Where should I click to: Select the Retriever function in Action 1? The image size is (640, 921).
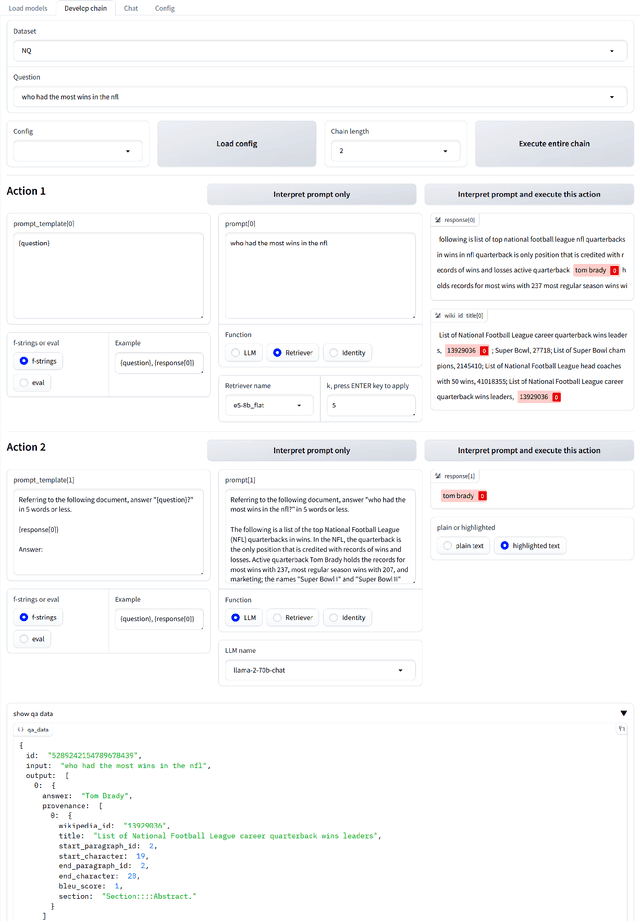(x=279, y=352)
